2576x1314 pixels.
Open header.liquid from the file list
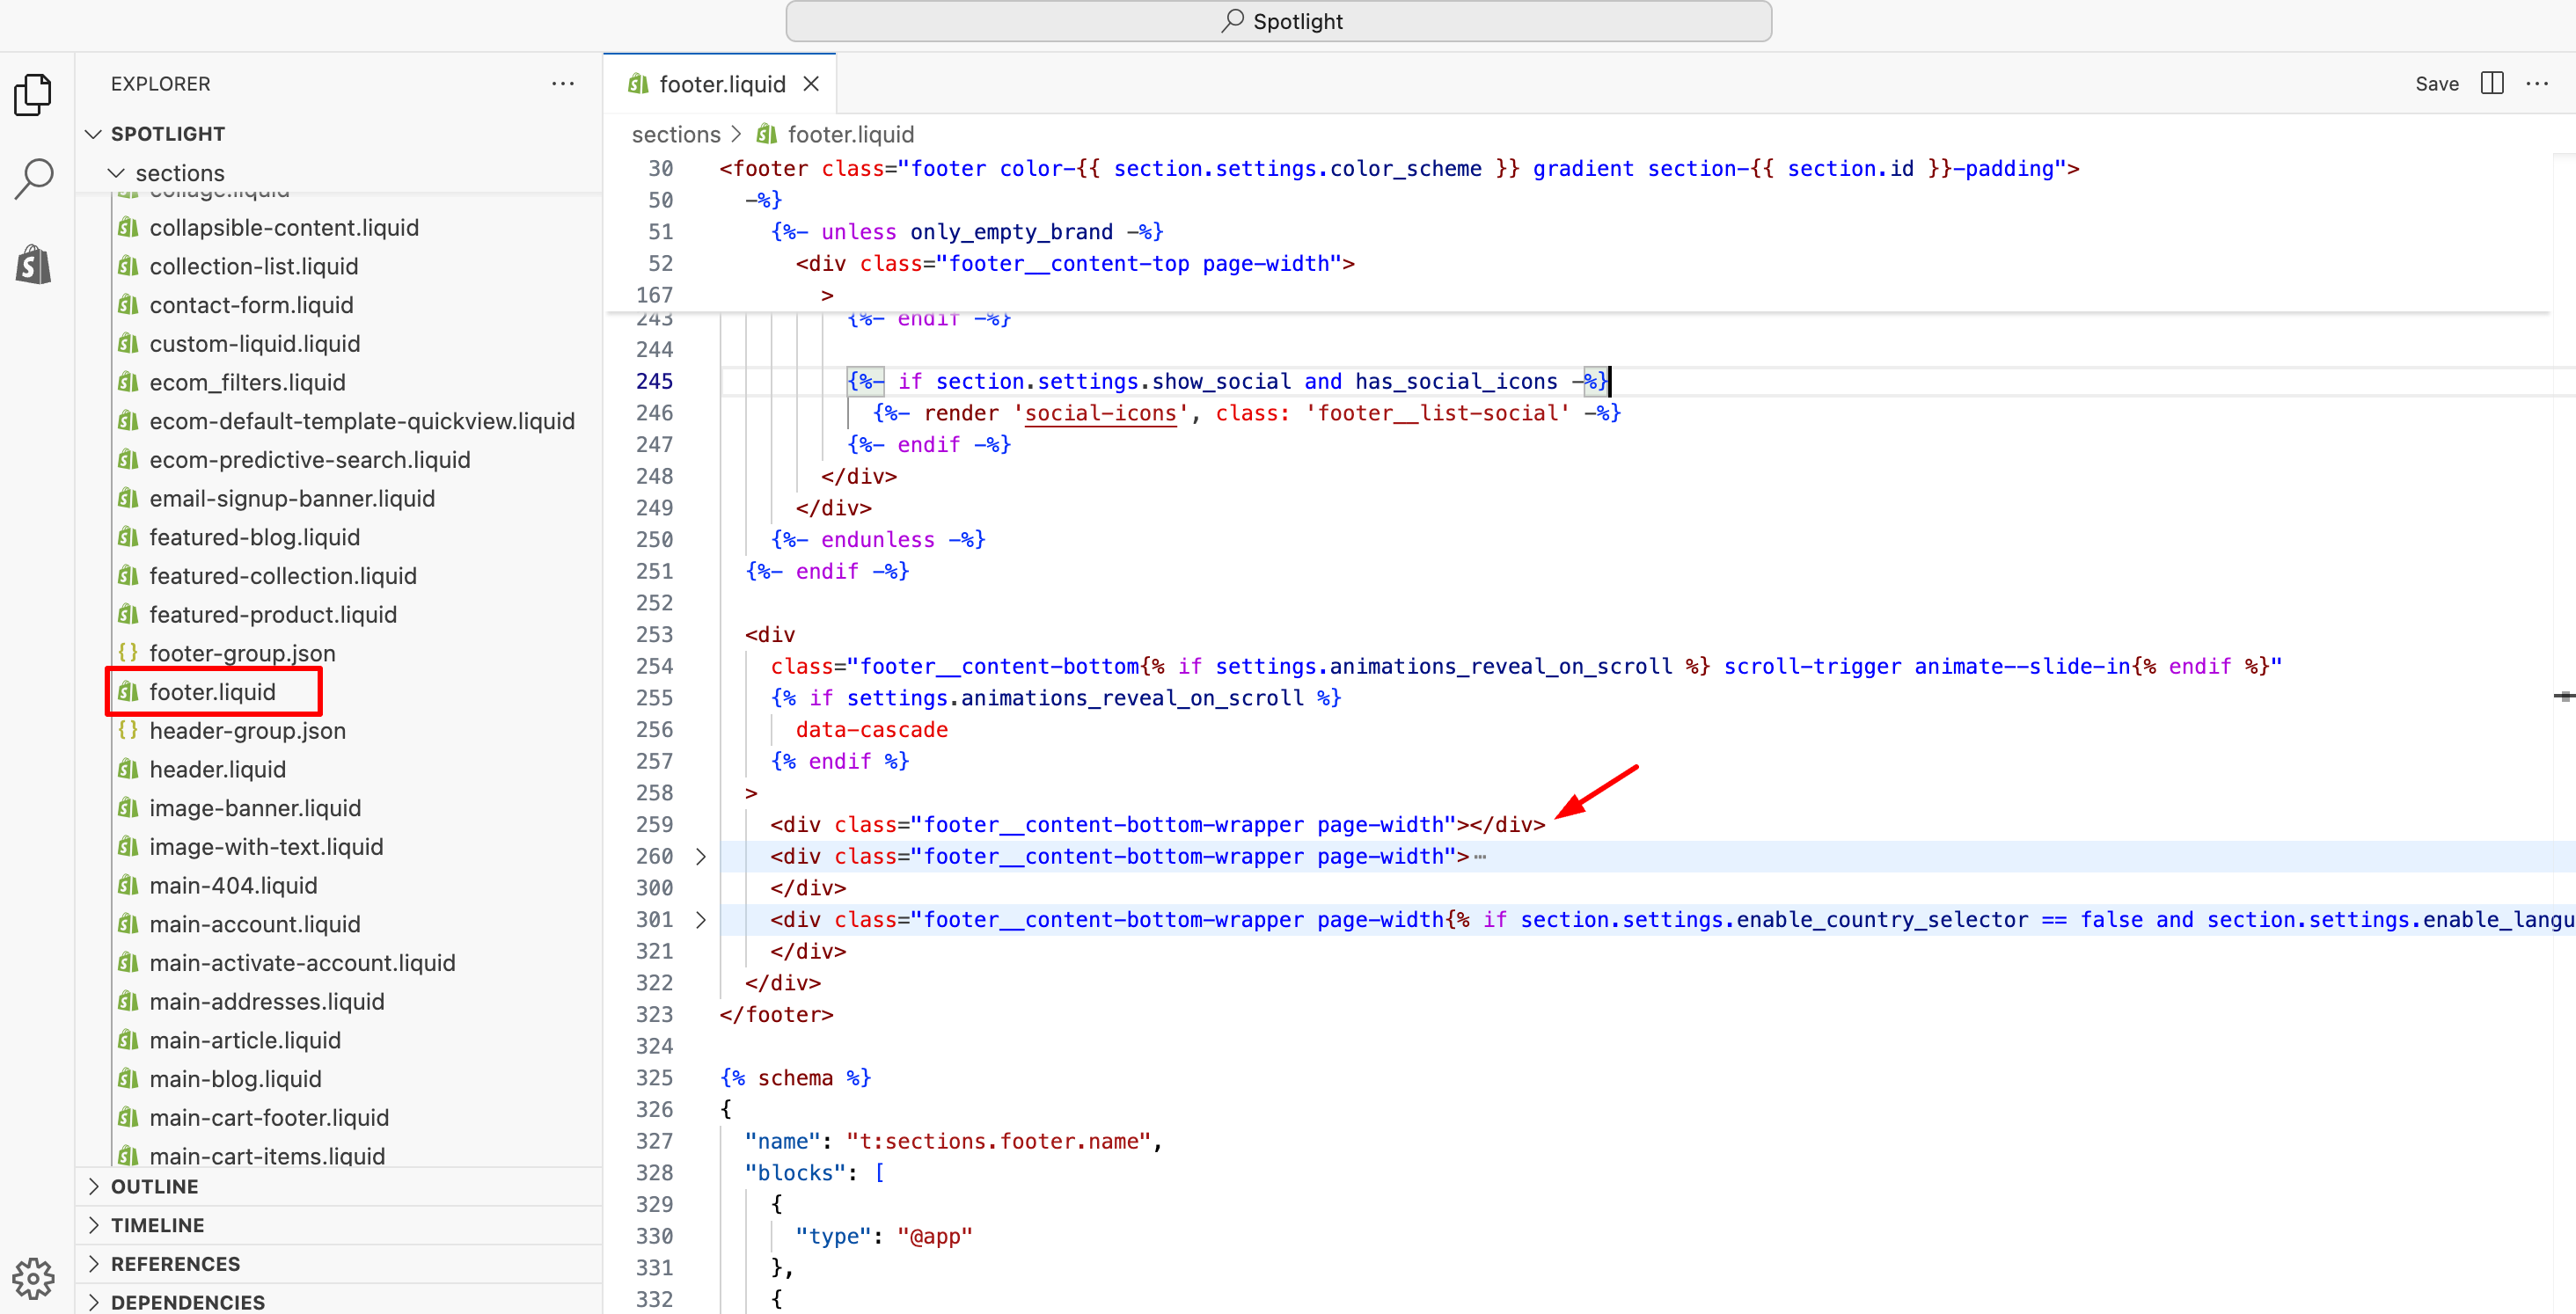(217, 769)
